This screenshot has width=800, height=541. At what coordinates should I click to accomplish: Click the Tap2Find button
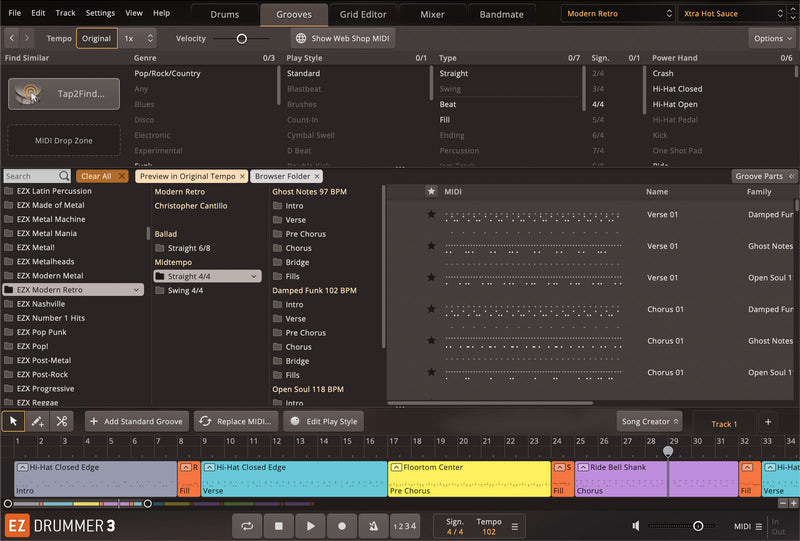tap(64, 94)
